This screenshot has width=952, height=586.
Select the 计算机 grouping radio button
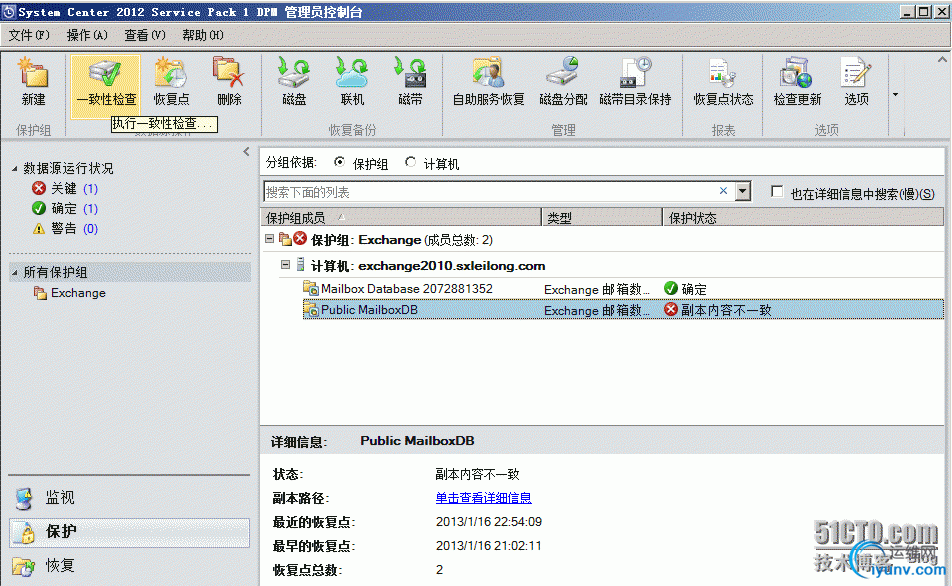click(410, 162)
